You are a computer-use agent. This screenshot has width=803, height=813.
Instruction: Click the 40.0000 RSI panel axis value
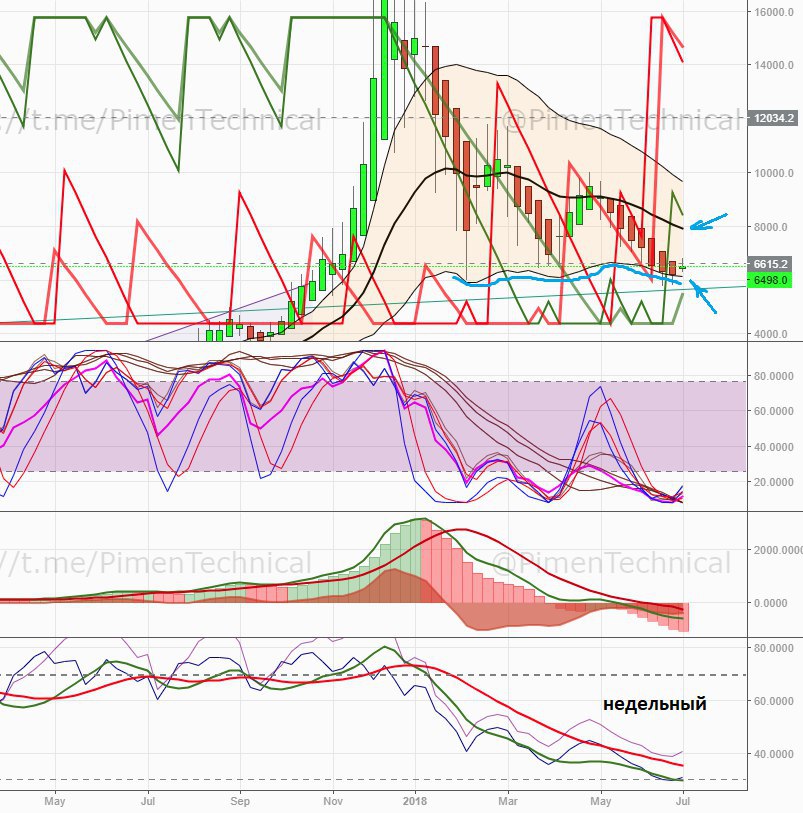coord(773,754)
